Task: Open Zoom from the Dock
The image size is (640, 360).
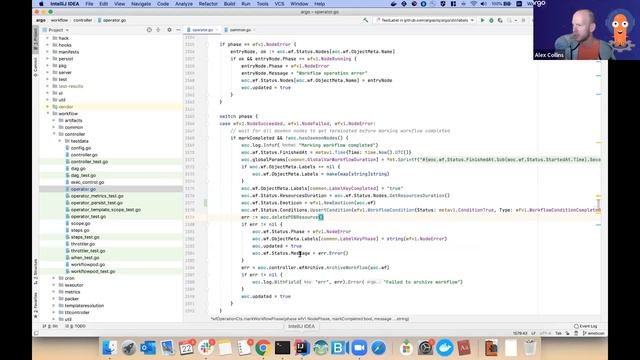Action: coord(360,348)
